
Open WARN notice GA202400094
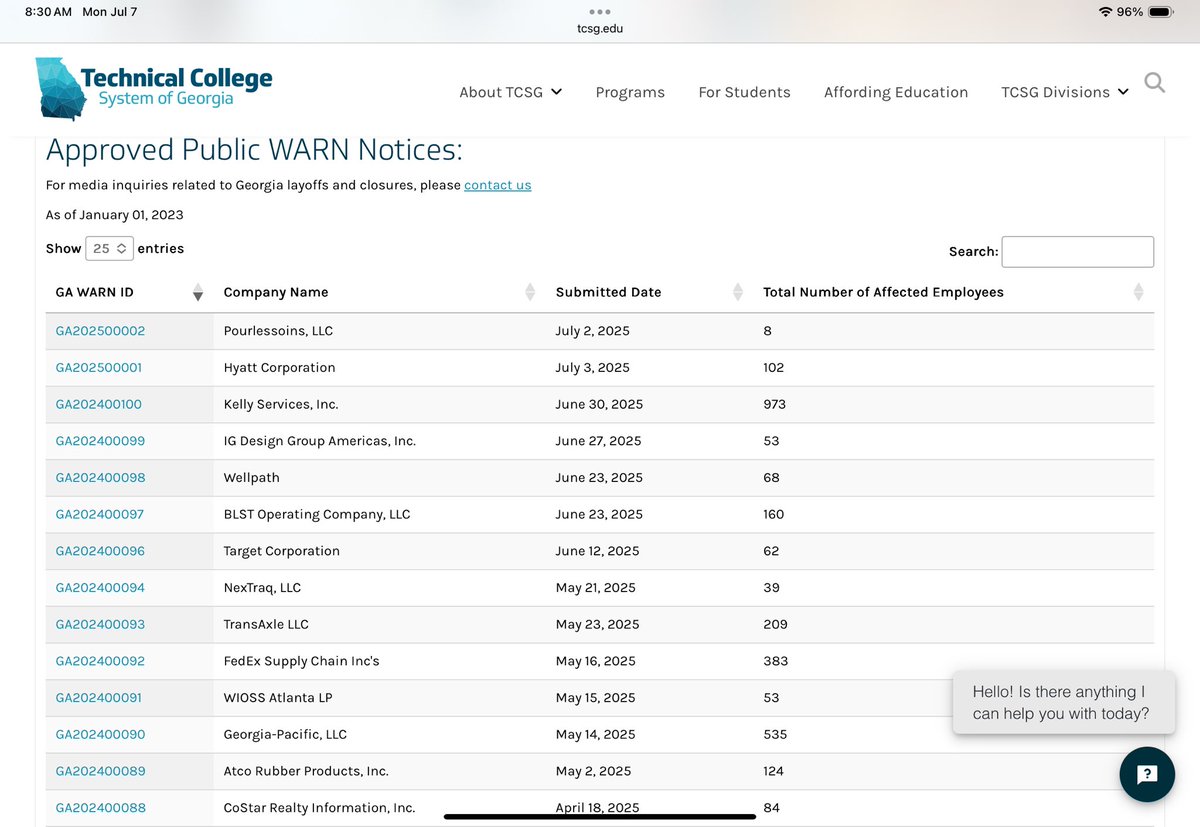tap(100, 588)
